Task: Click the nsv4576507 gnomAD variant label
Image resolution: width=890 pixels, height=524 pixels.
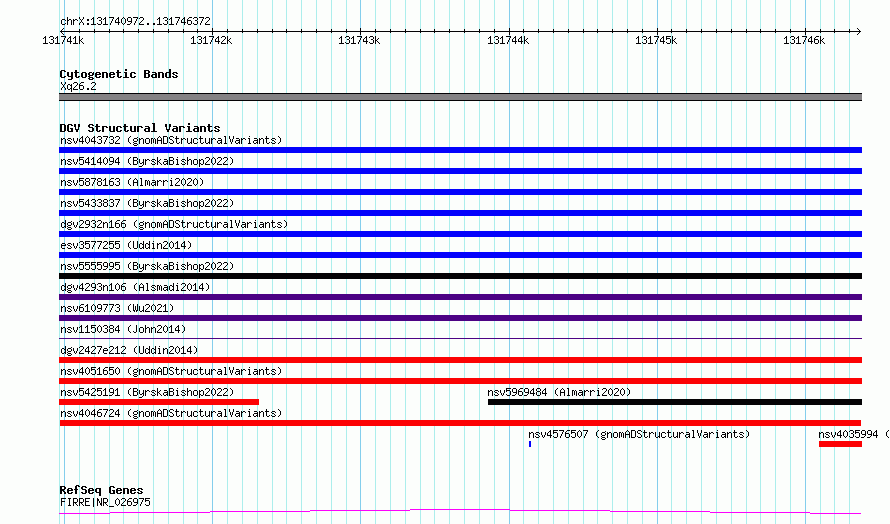Action: coord(639,434)
